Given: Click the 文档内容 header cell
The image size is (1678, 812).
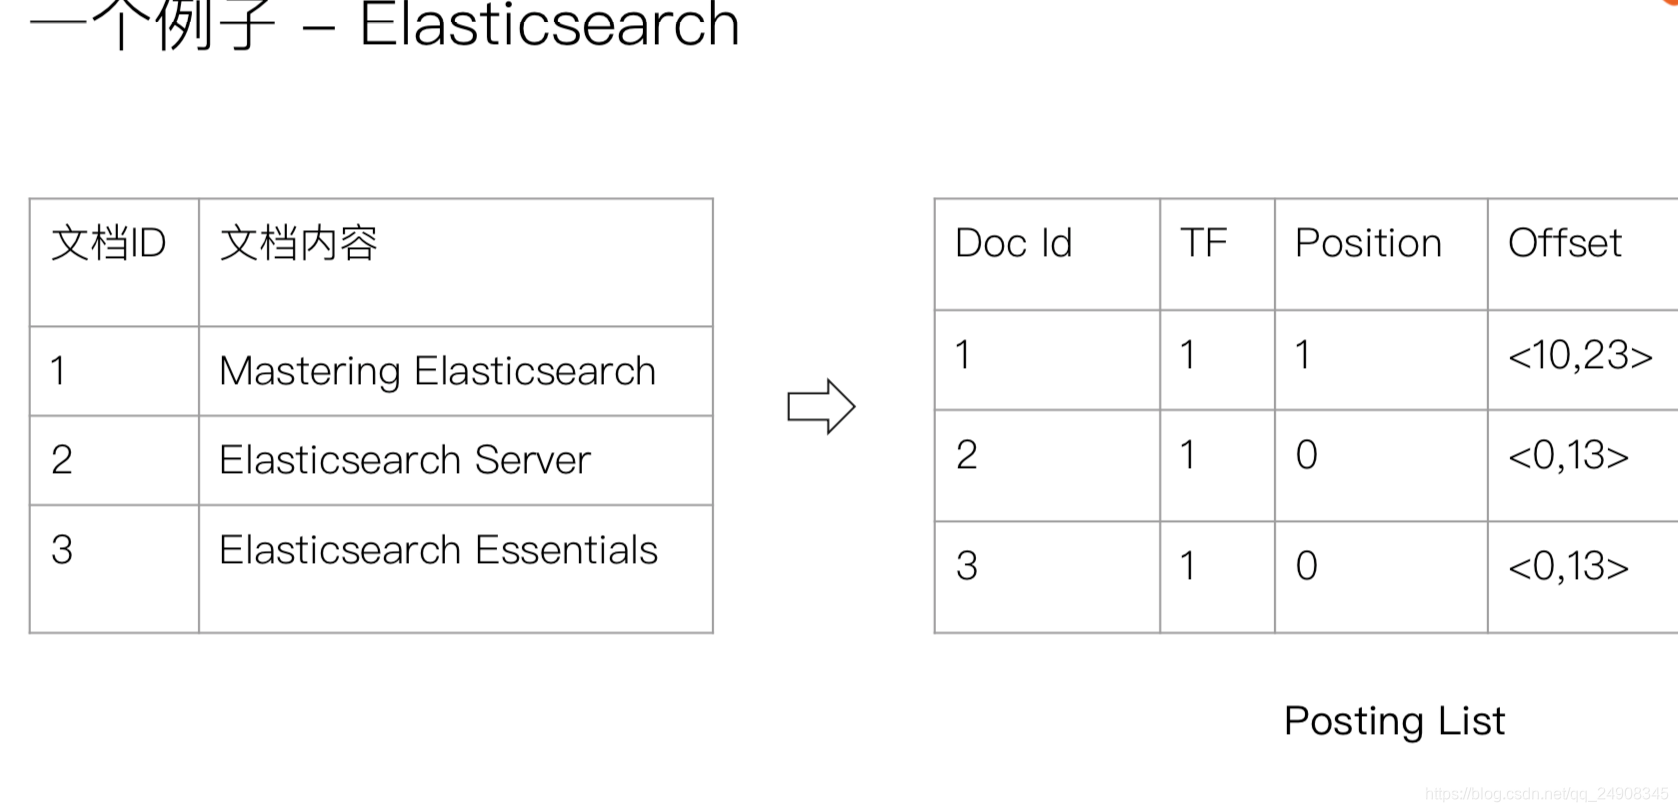Looking at the screenshot, I should pos(456,262).
